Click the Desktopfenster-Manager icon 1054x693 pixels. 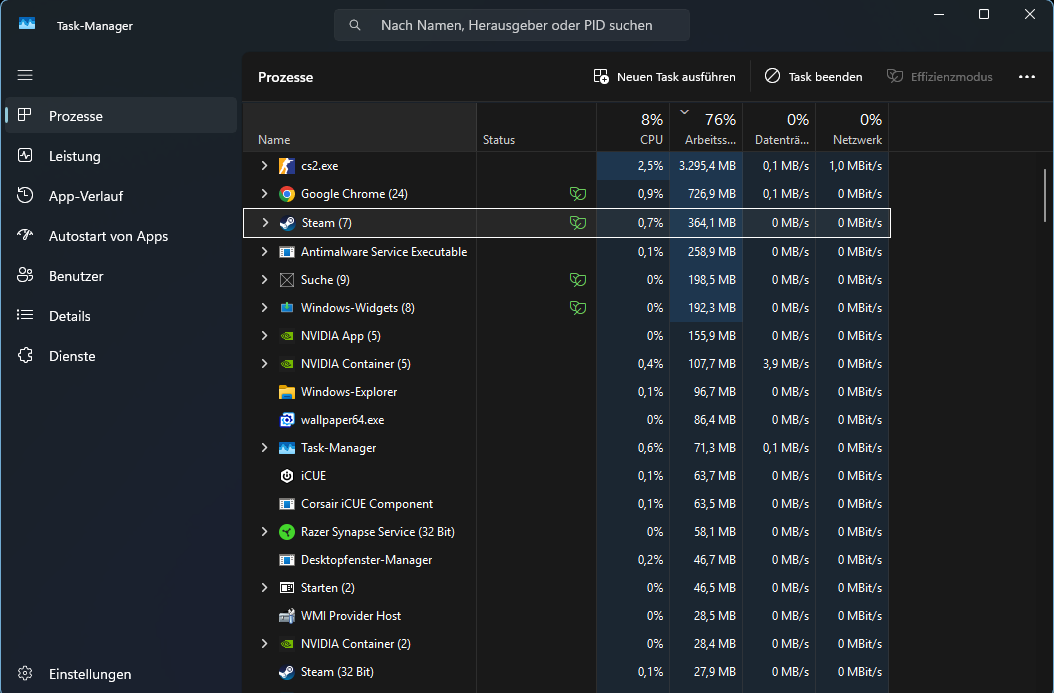287,560
